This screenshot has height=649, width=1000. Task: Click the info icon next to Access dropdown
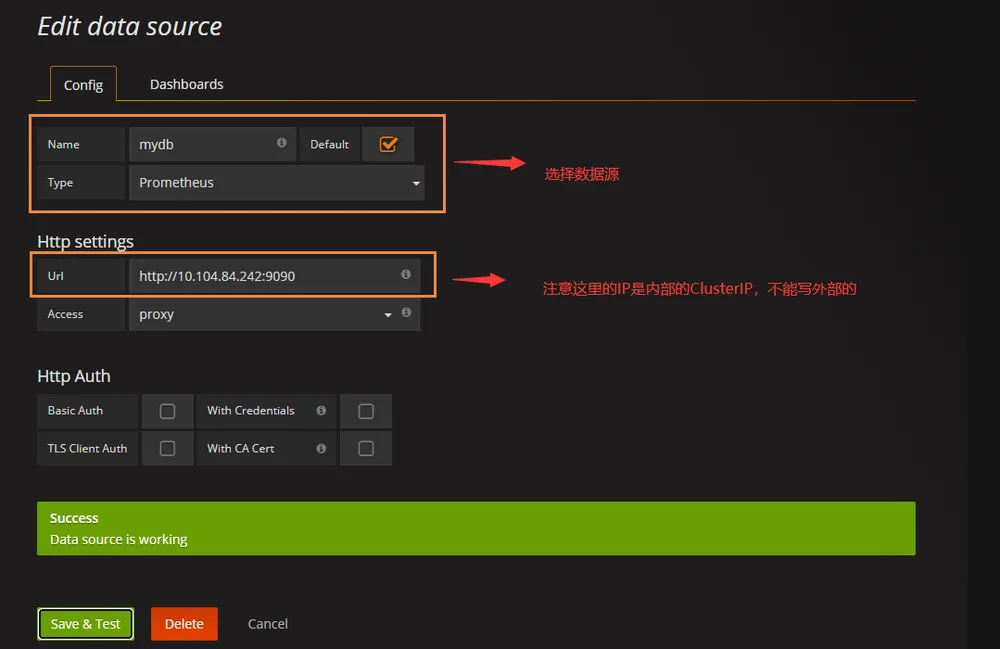coord(406,312)
